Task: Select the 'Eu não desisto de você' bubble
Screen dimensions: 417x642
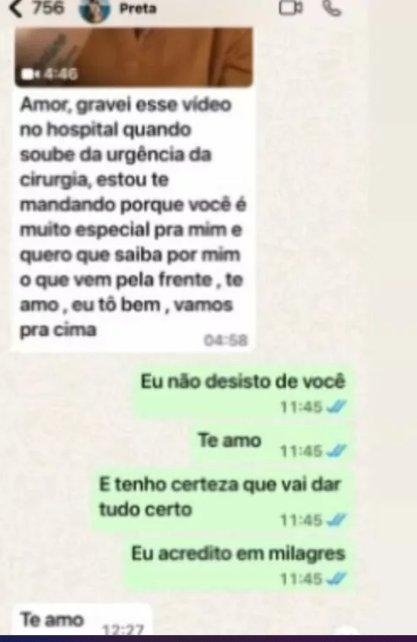Action: [244, 392]
